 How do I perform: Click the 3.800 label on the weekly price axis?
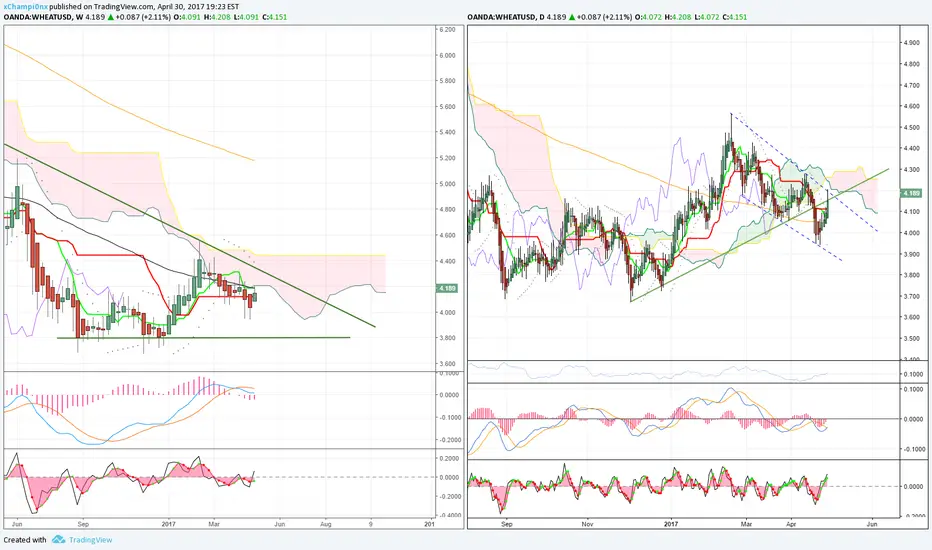point(447,338)
